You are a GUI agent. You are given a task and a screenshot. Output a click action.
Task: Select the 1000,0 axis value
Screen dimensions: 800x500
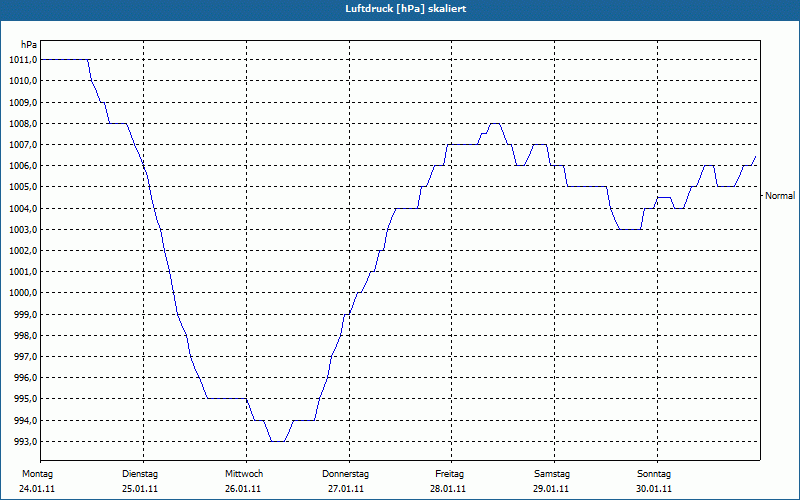[23, 293]
